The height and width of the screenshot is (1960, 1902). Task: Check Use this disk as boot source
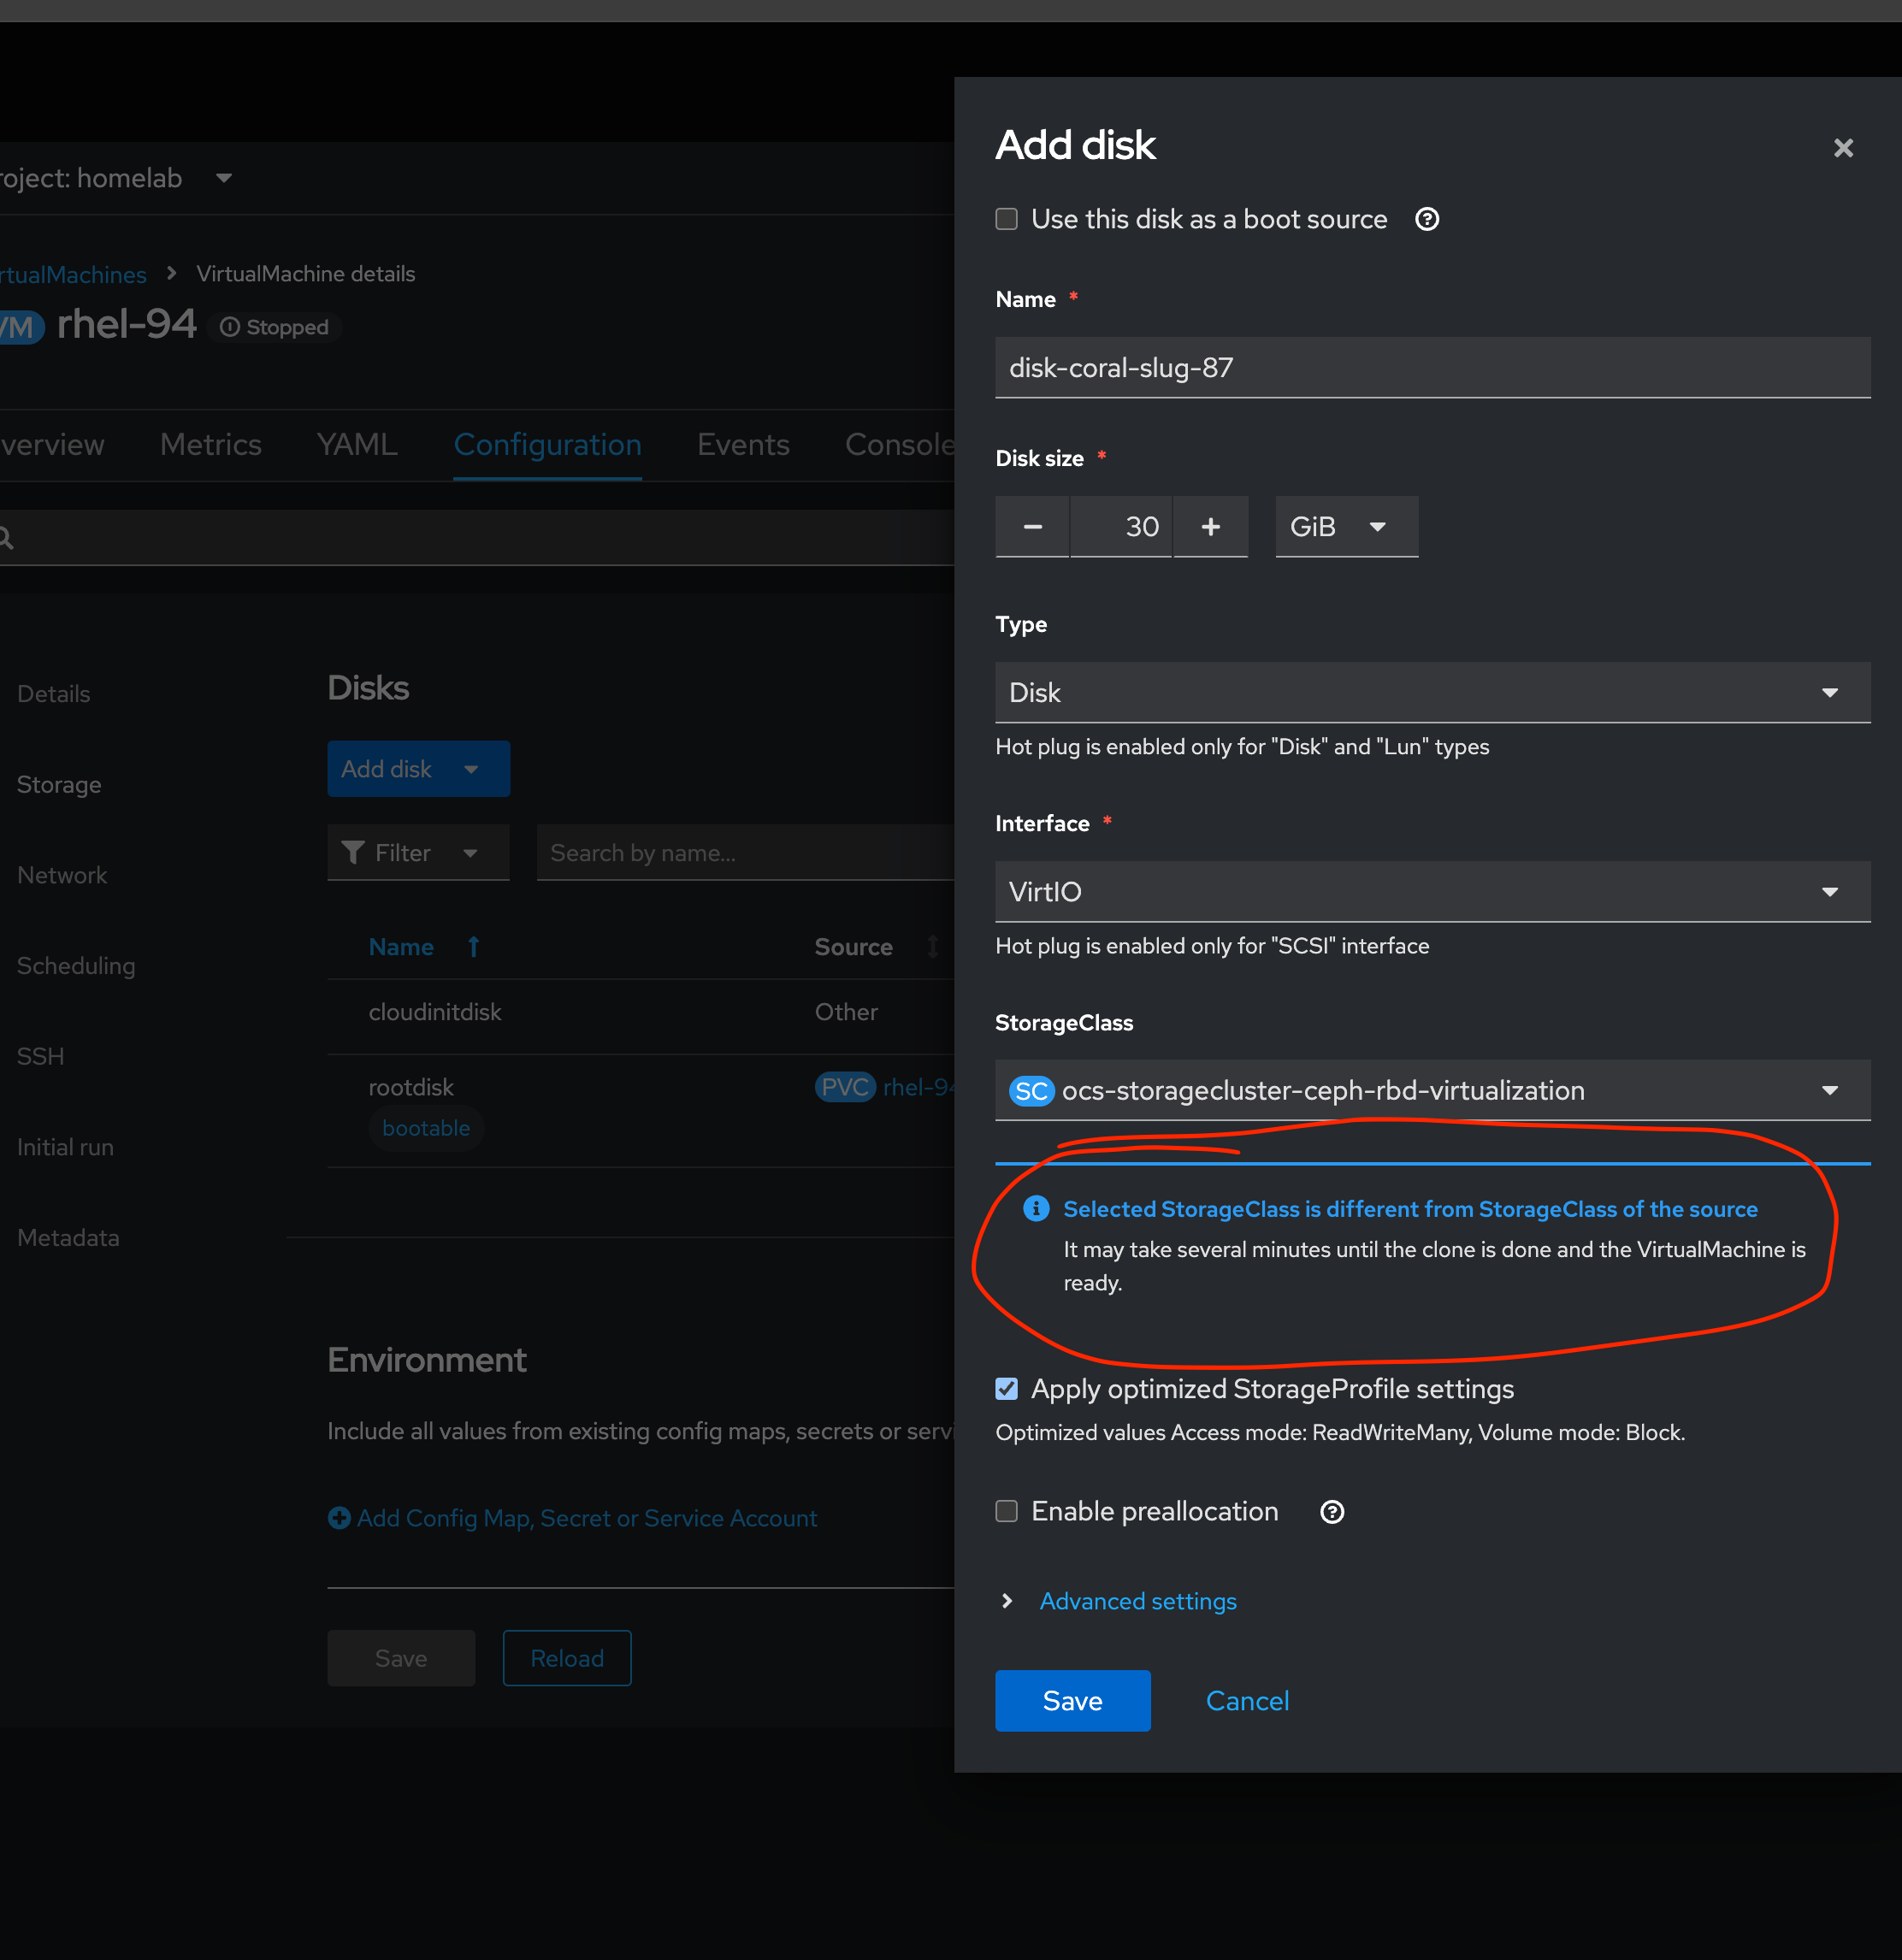tap(1006, 219)
